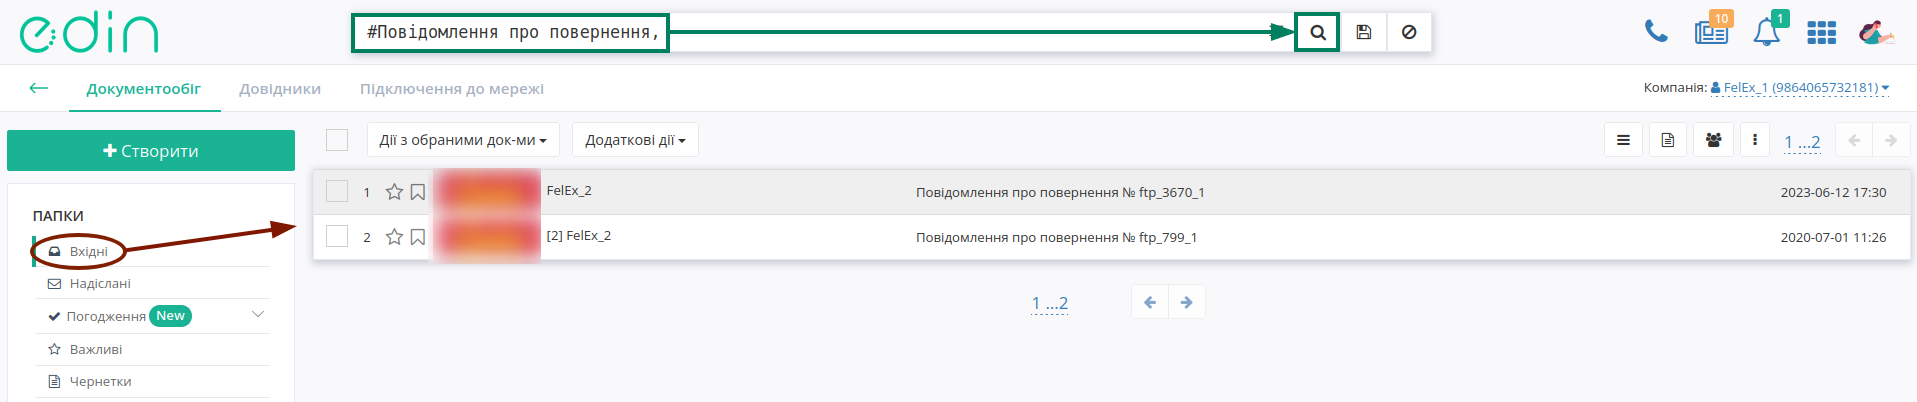This screenshot has width=1917, height=402.
Task: Click the company logo thumbnail in row 2
Action: coord(487,237)
